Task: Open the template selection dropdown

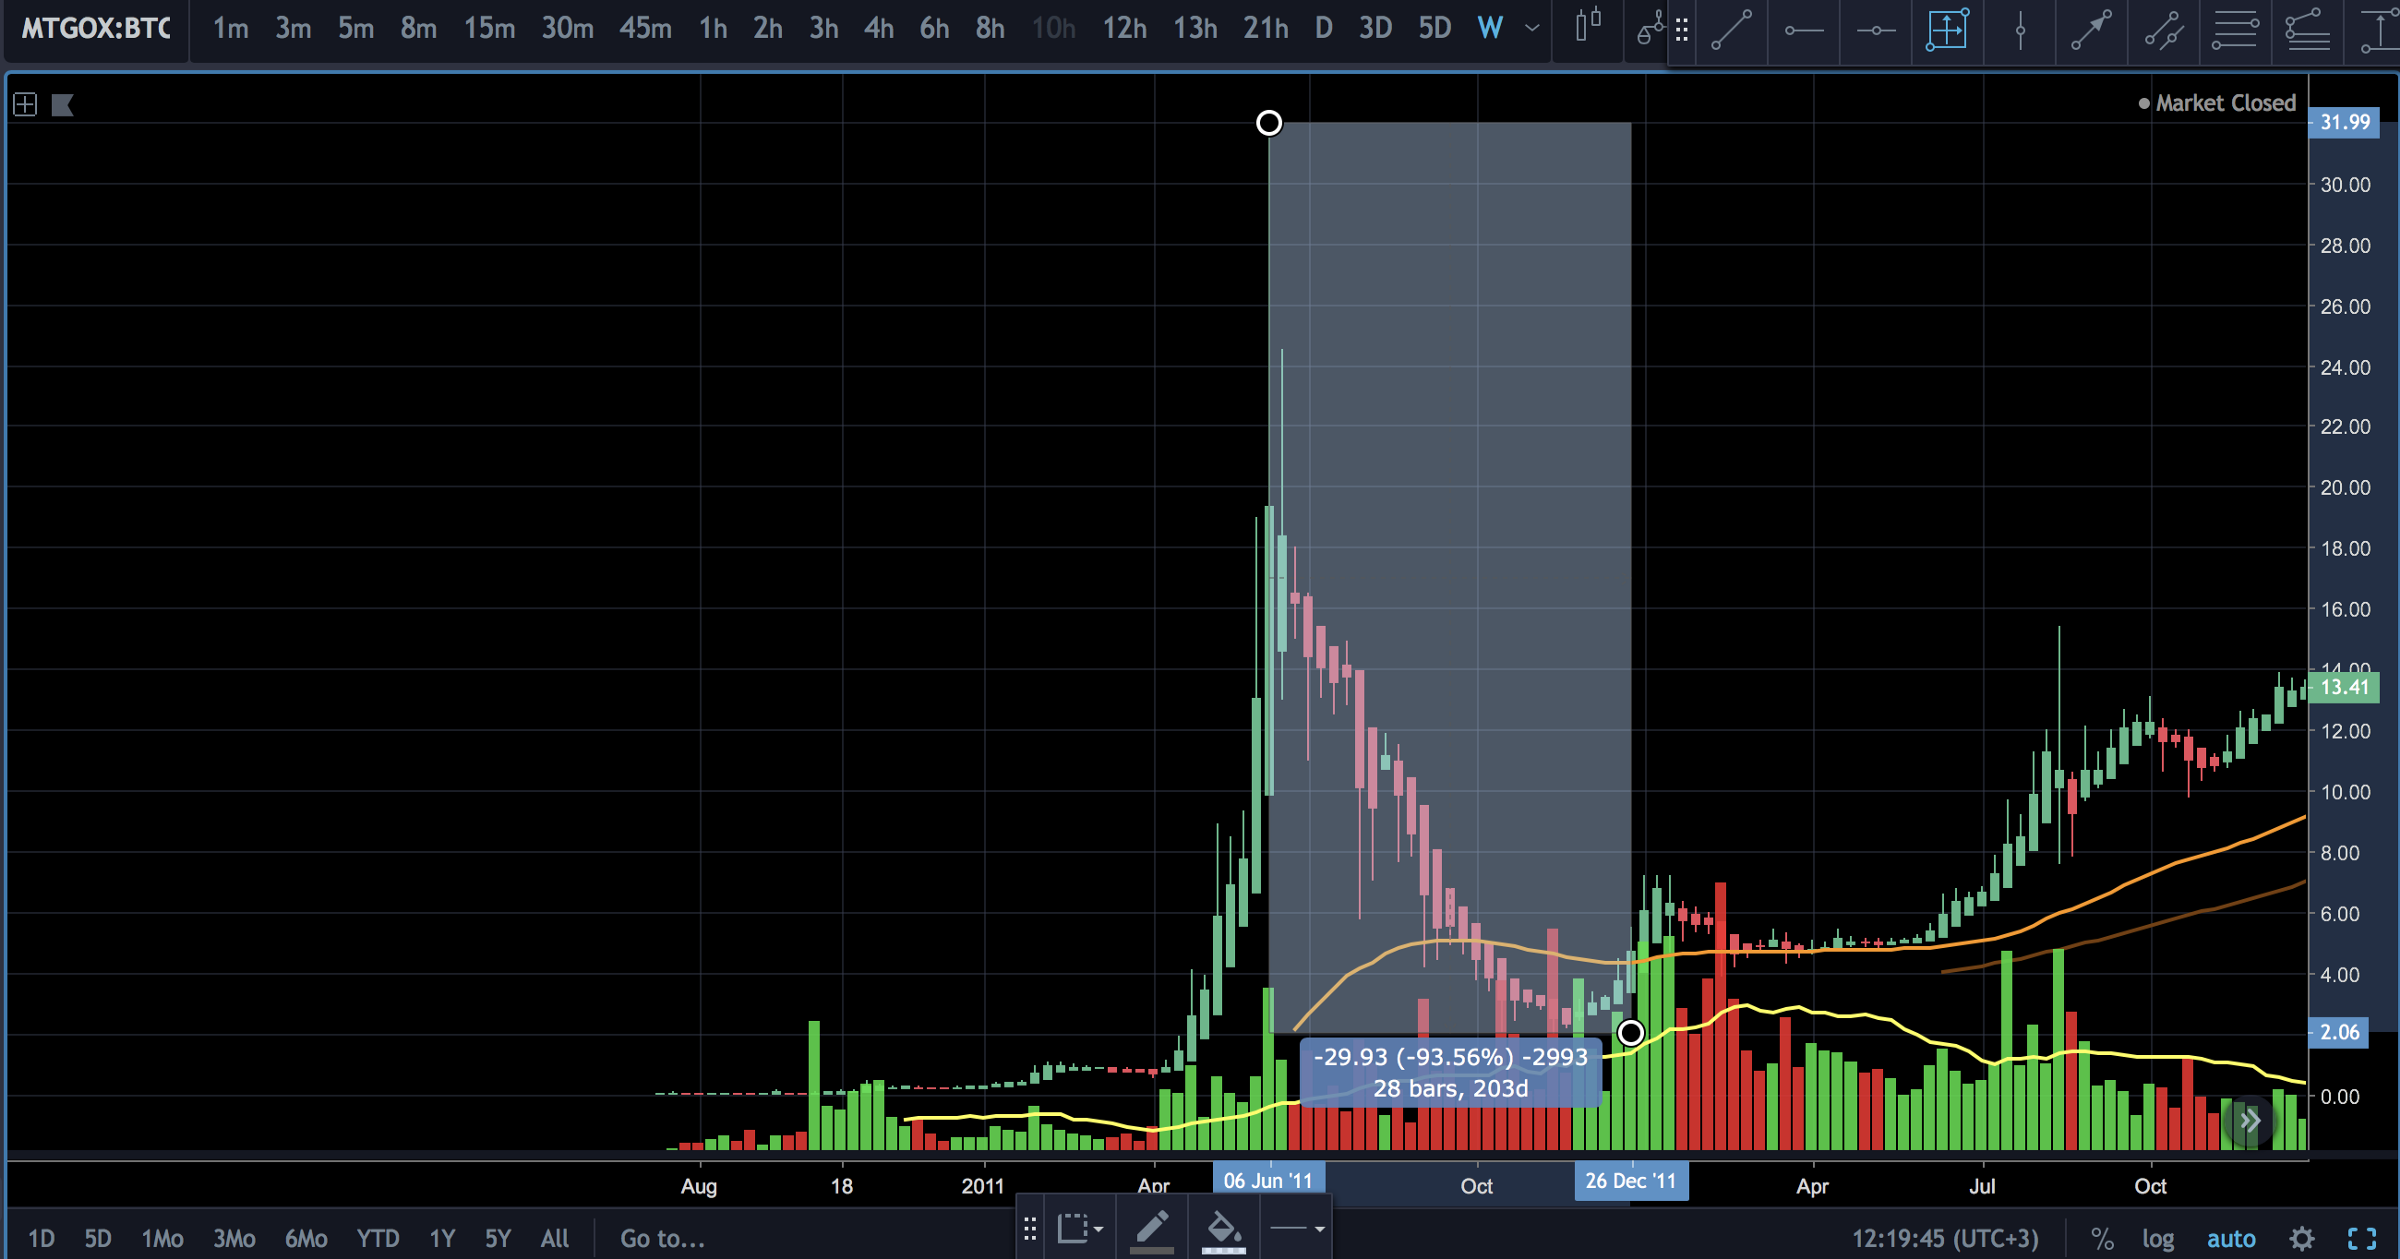Action: coord(1080,1228)
